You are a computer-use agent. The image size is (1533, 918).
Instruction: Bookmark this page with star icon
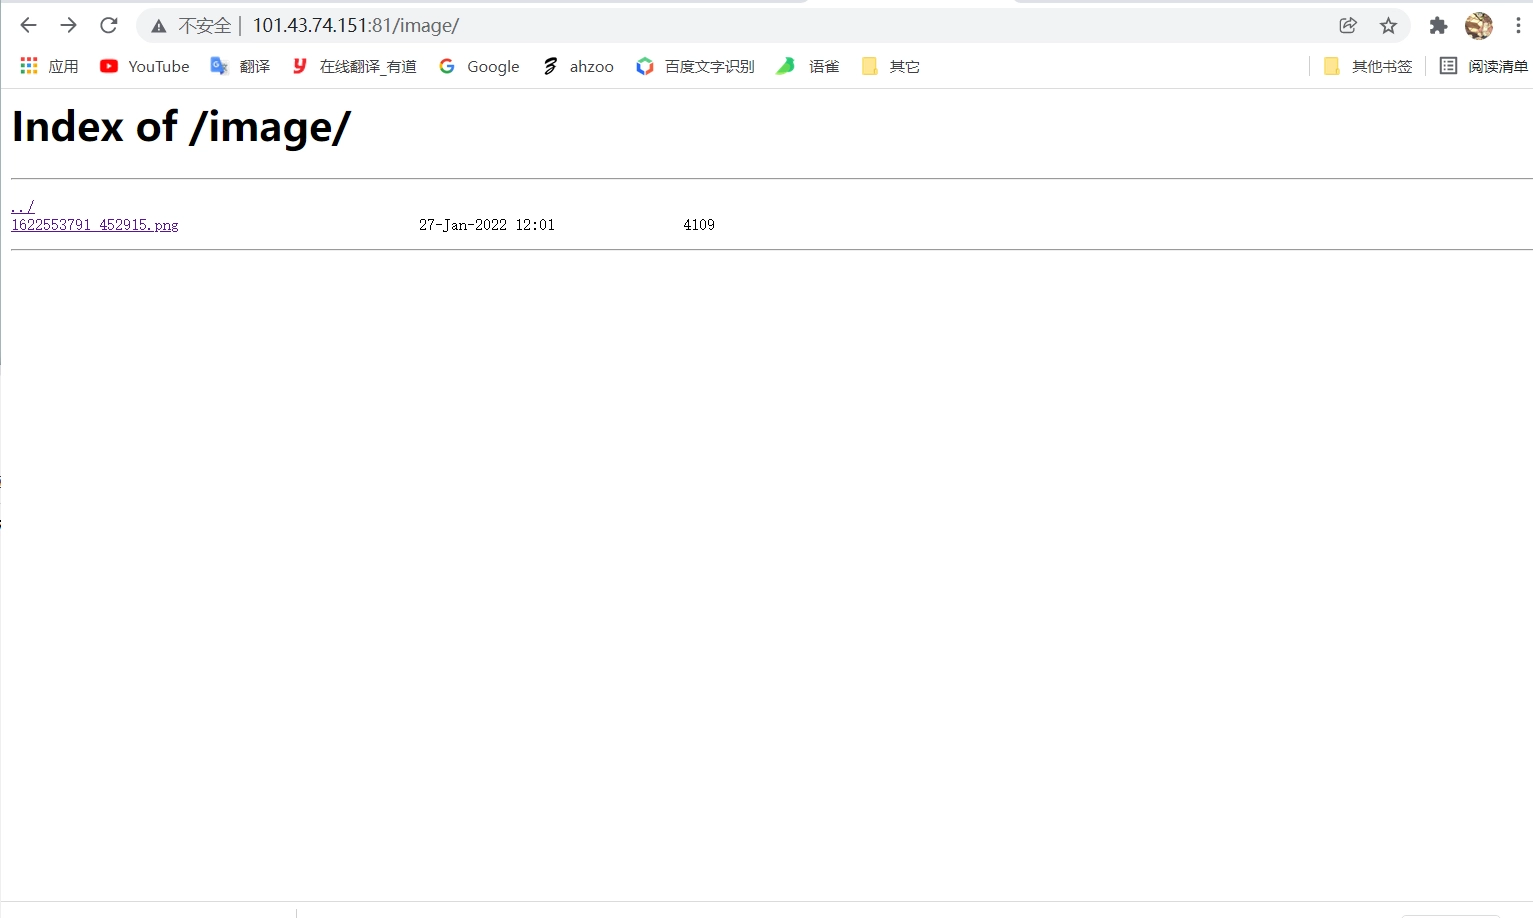[1388, 25]
